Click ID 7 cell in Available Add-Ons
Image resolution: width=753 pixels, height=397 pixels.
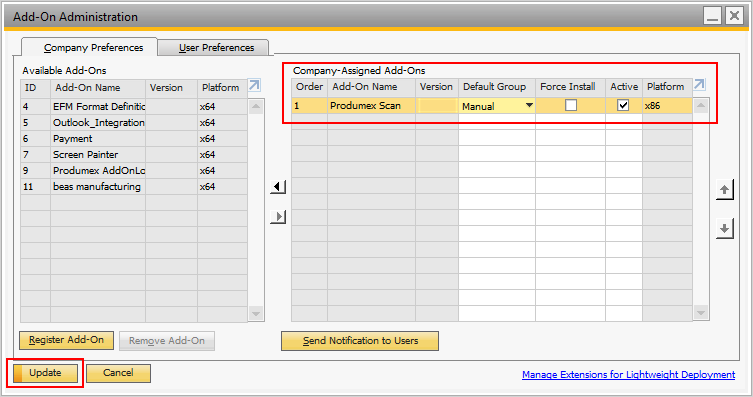click(36, 155)
